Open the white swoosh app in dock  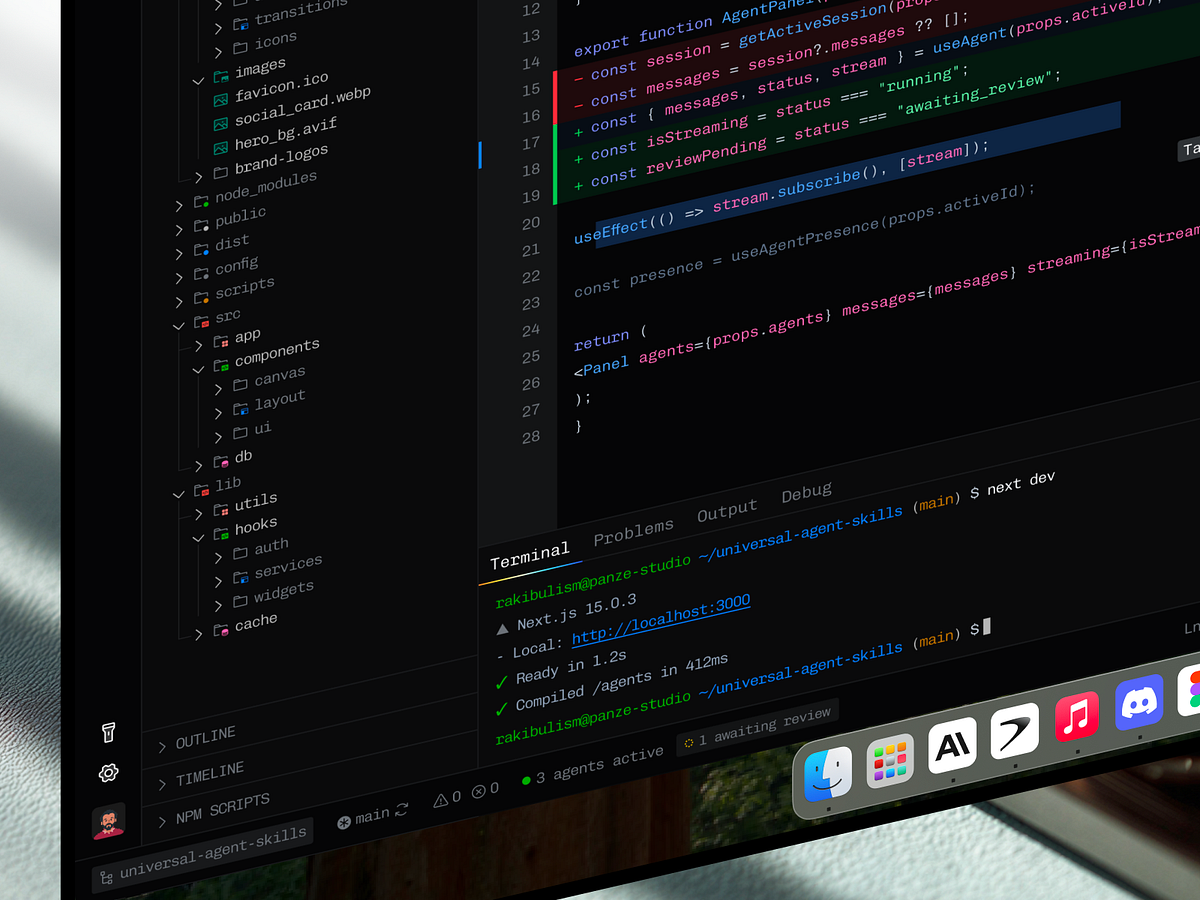(1014, 731)
